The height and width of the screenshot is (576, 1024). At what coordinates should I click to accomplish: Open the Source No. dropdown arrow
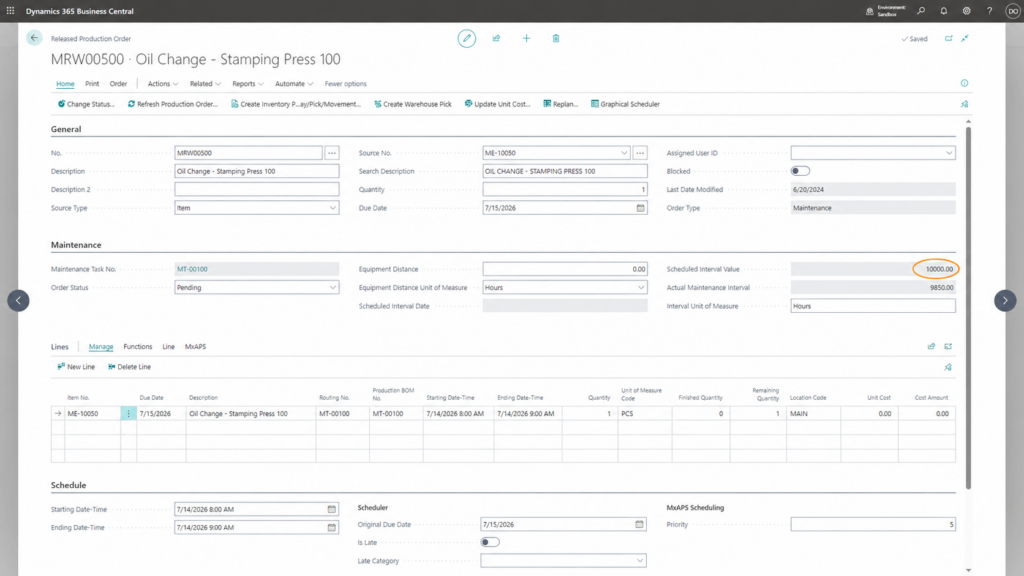click(624, 153)
